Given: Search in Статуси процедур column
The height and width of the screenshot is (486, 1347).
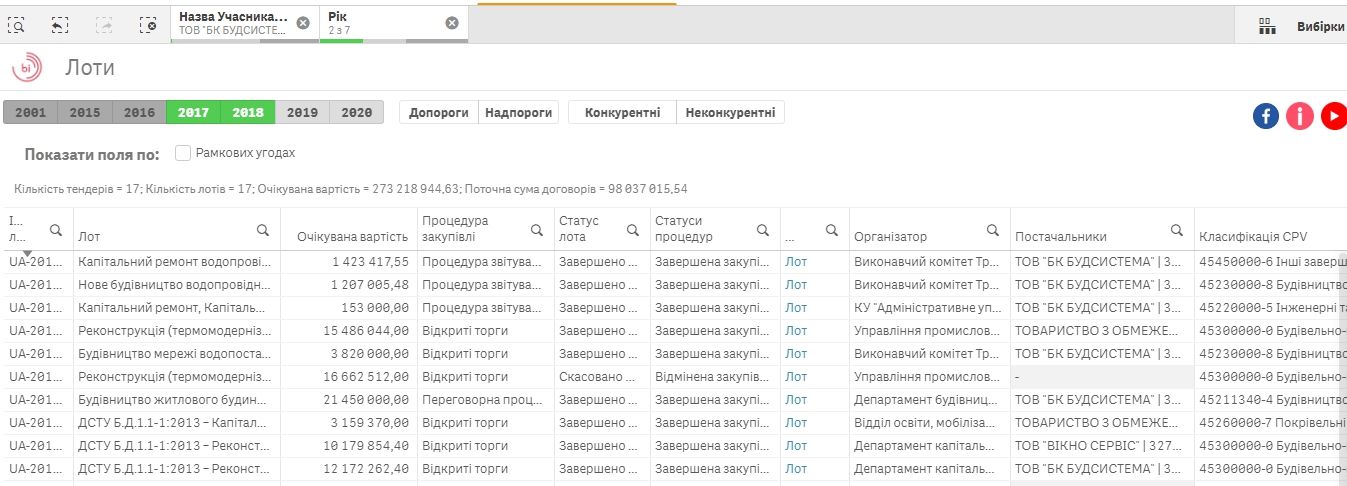Looking at the screenshot, I should (763, 230).
